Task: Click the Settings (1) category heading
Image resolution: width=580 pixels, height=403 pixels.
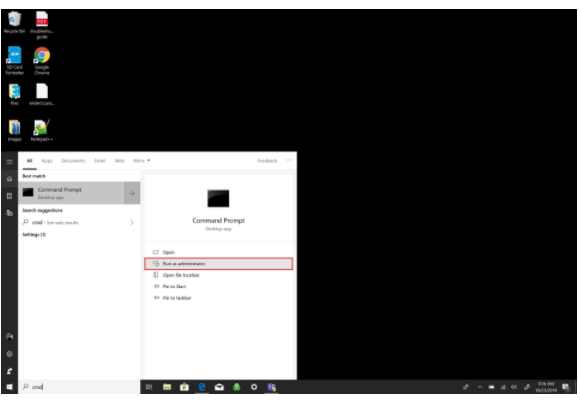Action: [x=34, y=235]
